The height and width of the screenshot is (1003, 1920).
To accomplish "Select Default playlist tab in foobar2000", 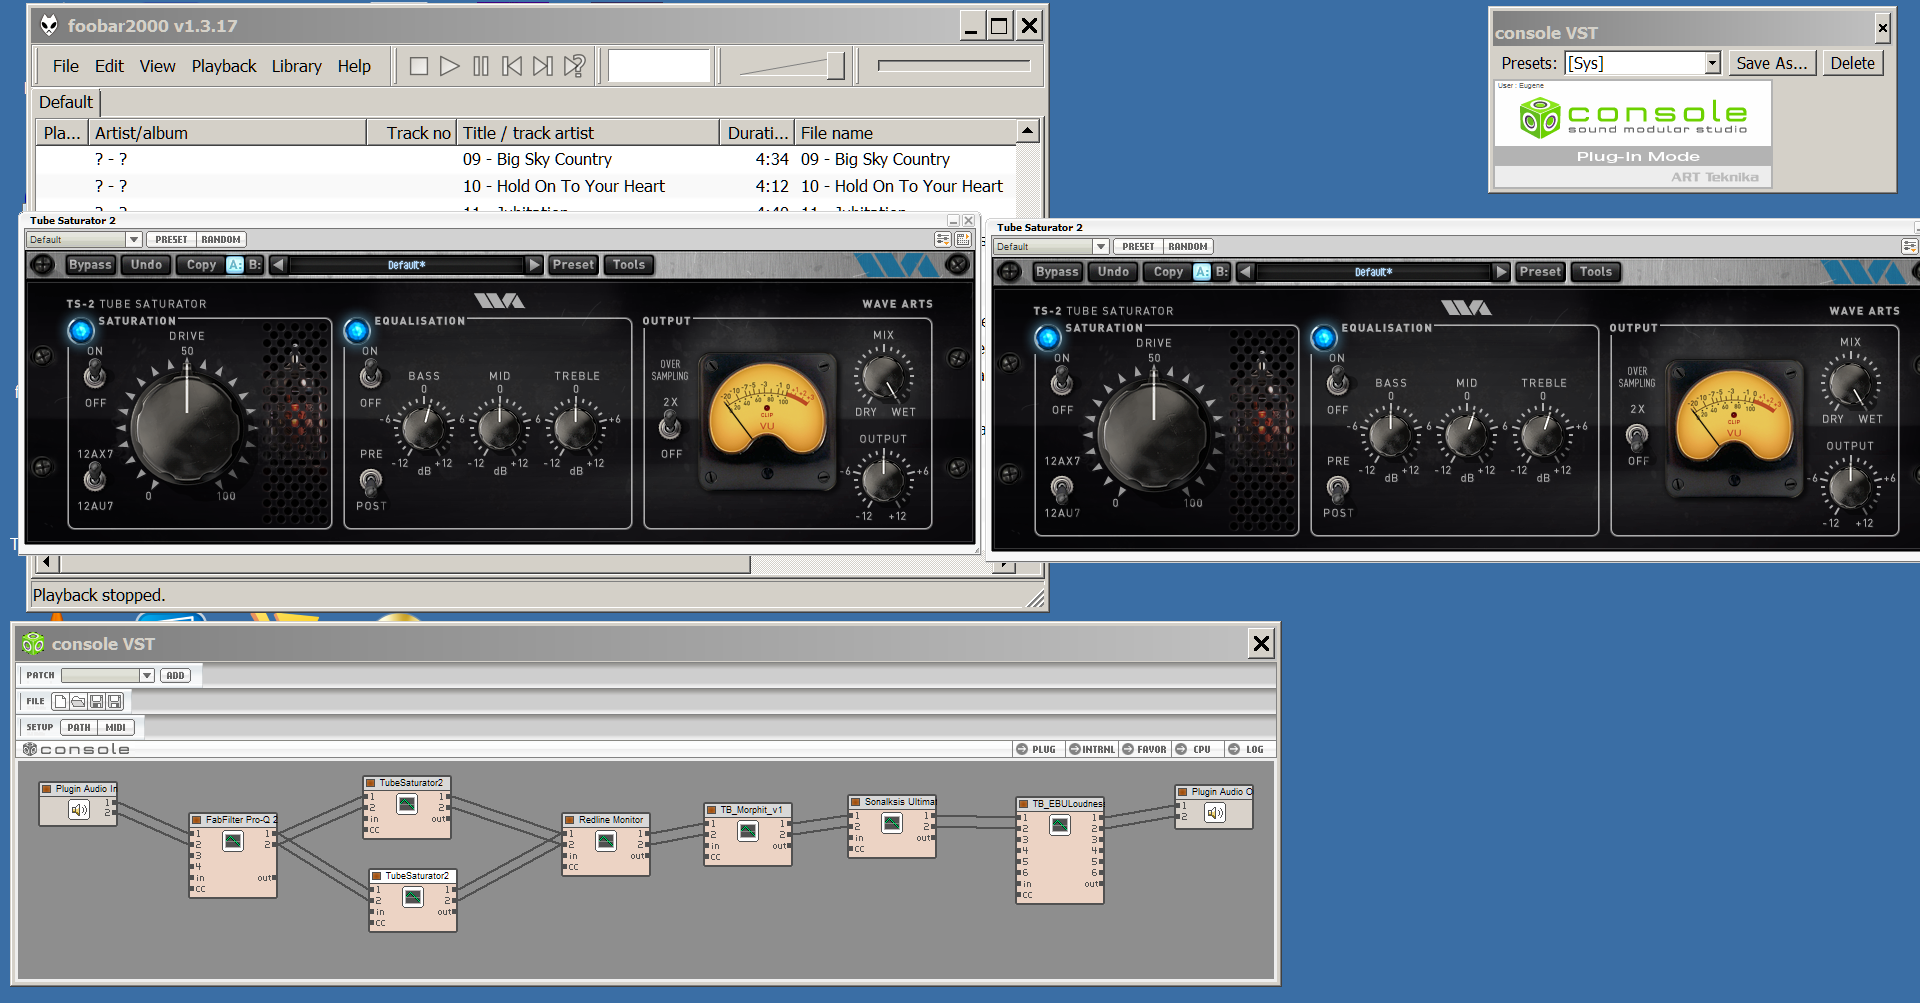I will (x=66, y=102).
